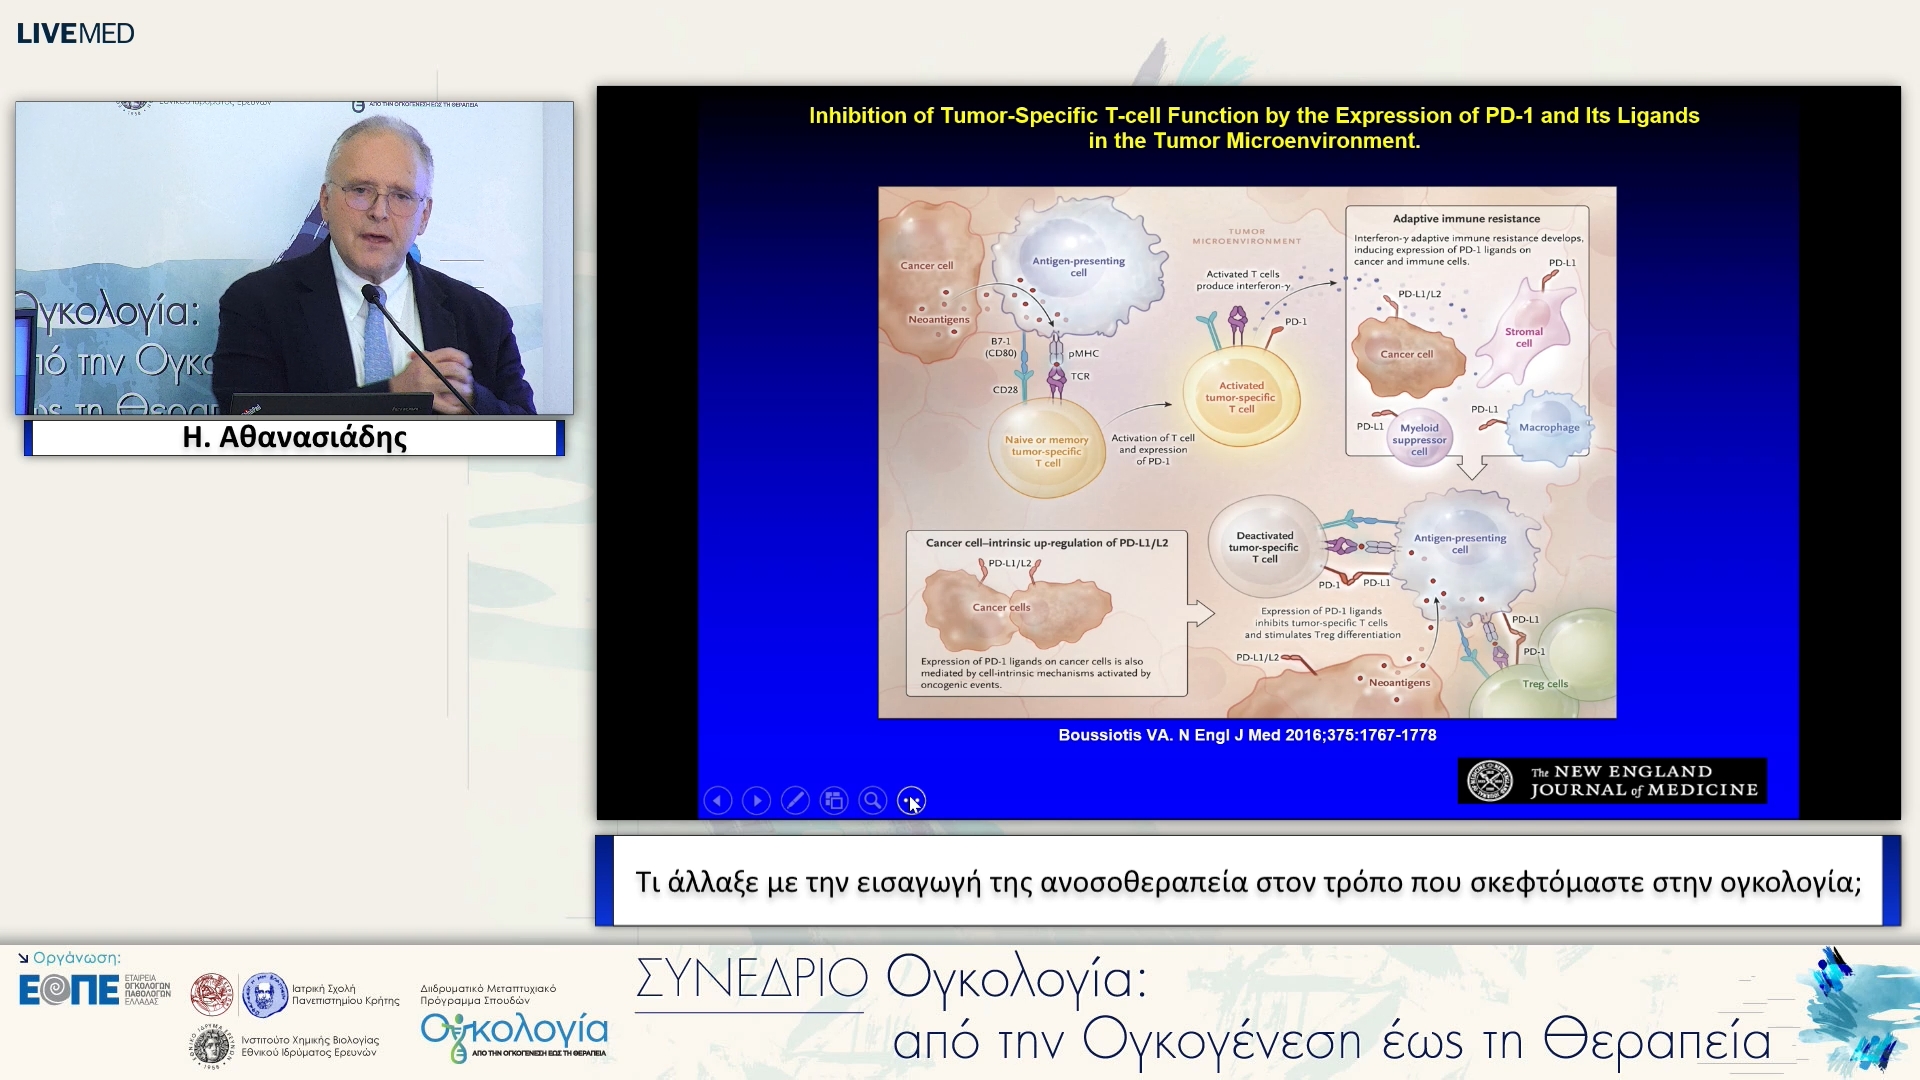Viewport: 1920px width, 1080px height.
Task: Open the more slideshow options menu
Action: pyautogui.click(x=911, y=801)
